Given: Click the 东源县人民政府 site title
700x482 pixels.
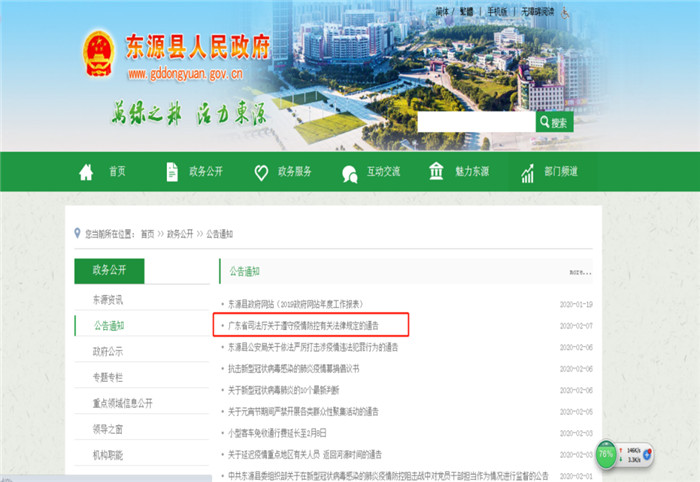Looking at the screenshot, I should click(198, 46).
